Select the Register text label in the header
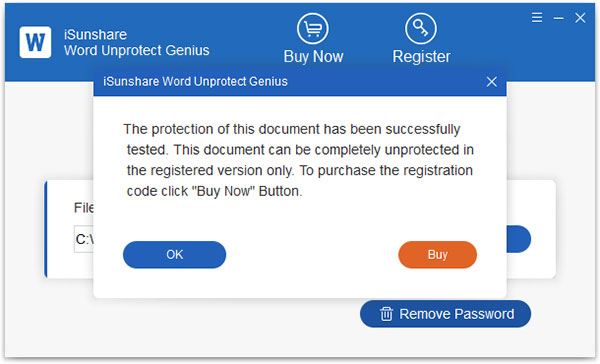The height and width of the screenshot is (364, 600). [x=421, y=57]
